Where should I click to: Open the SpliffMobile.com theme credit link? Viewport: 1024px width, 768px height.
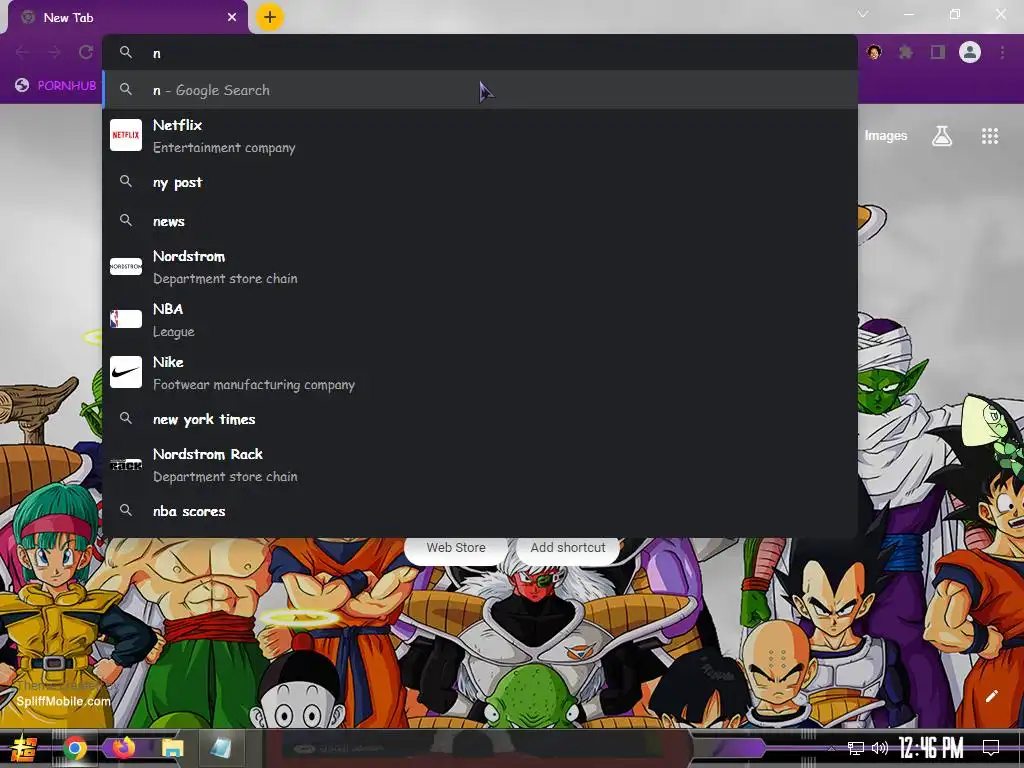point(63,701)
